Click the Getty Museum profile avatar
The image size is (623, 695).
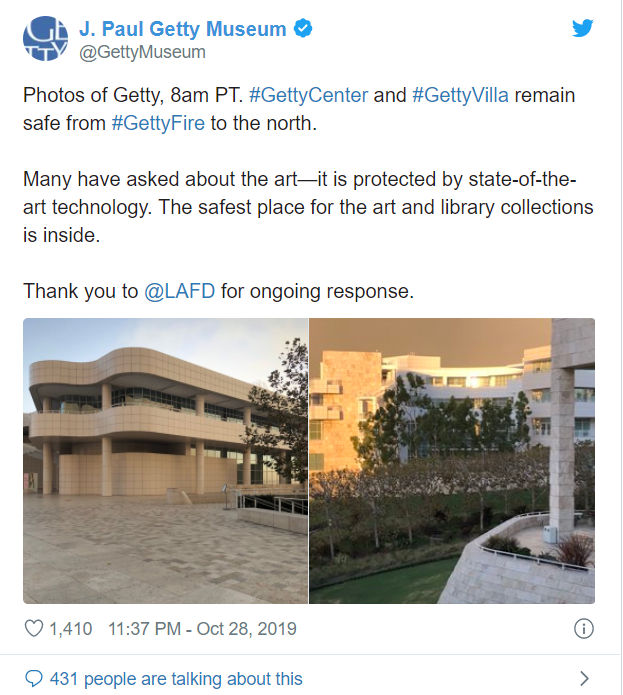47,39
